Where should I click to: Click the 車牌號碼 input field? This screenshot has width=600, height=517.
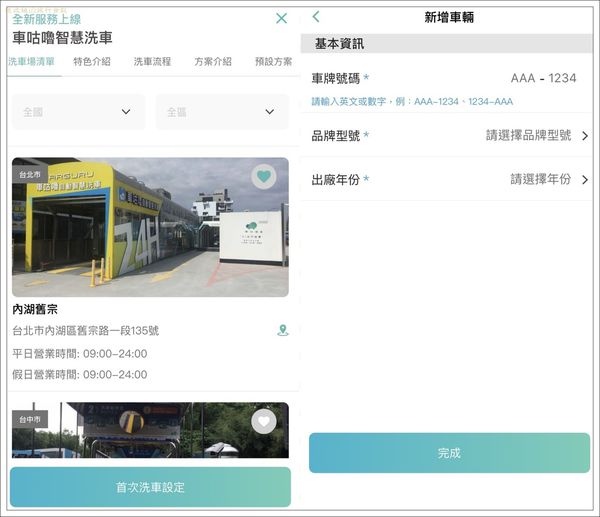click(x=543, y=78)
